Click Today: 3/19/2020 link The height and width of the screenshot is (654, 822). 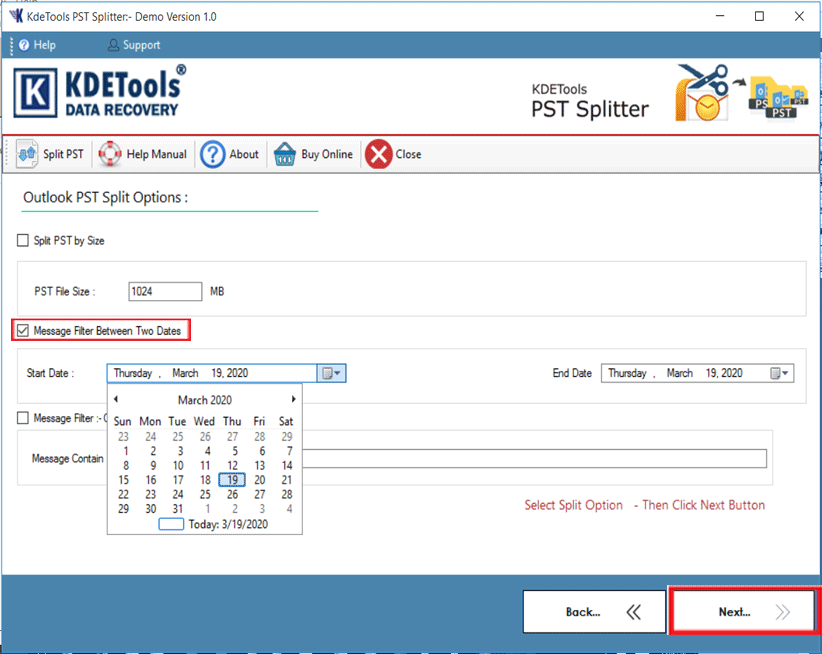point(228,524)
